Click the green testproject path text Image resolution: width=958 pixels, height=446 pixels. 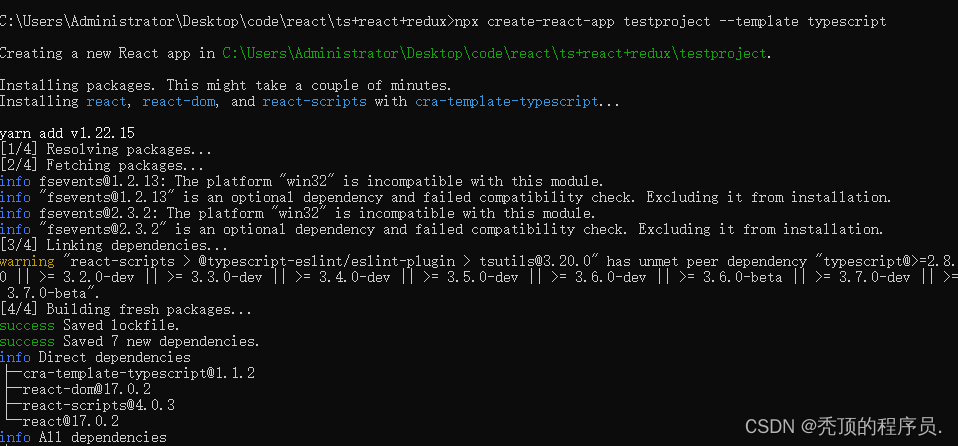[494, 54]
